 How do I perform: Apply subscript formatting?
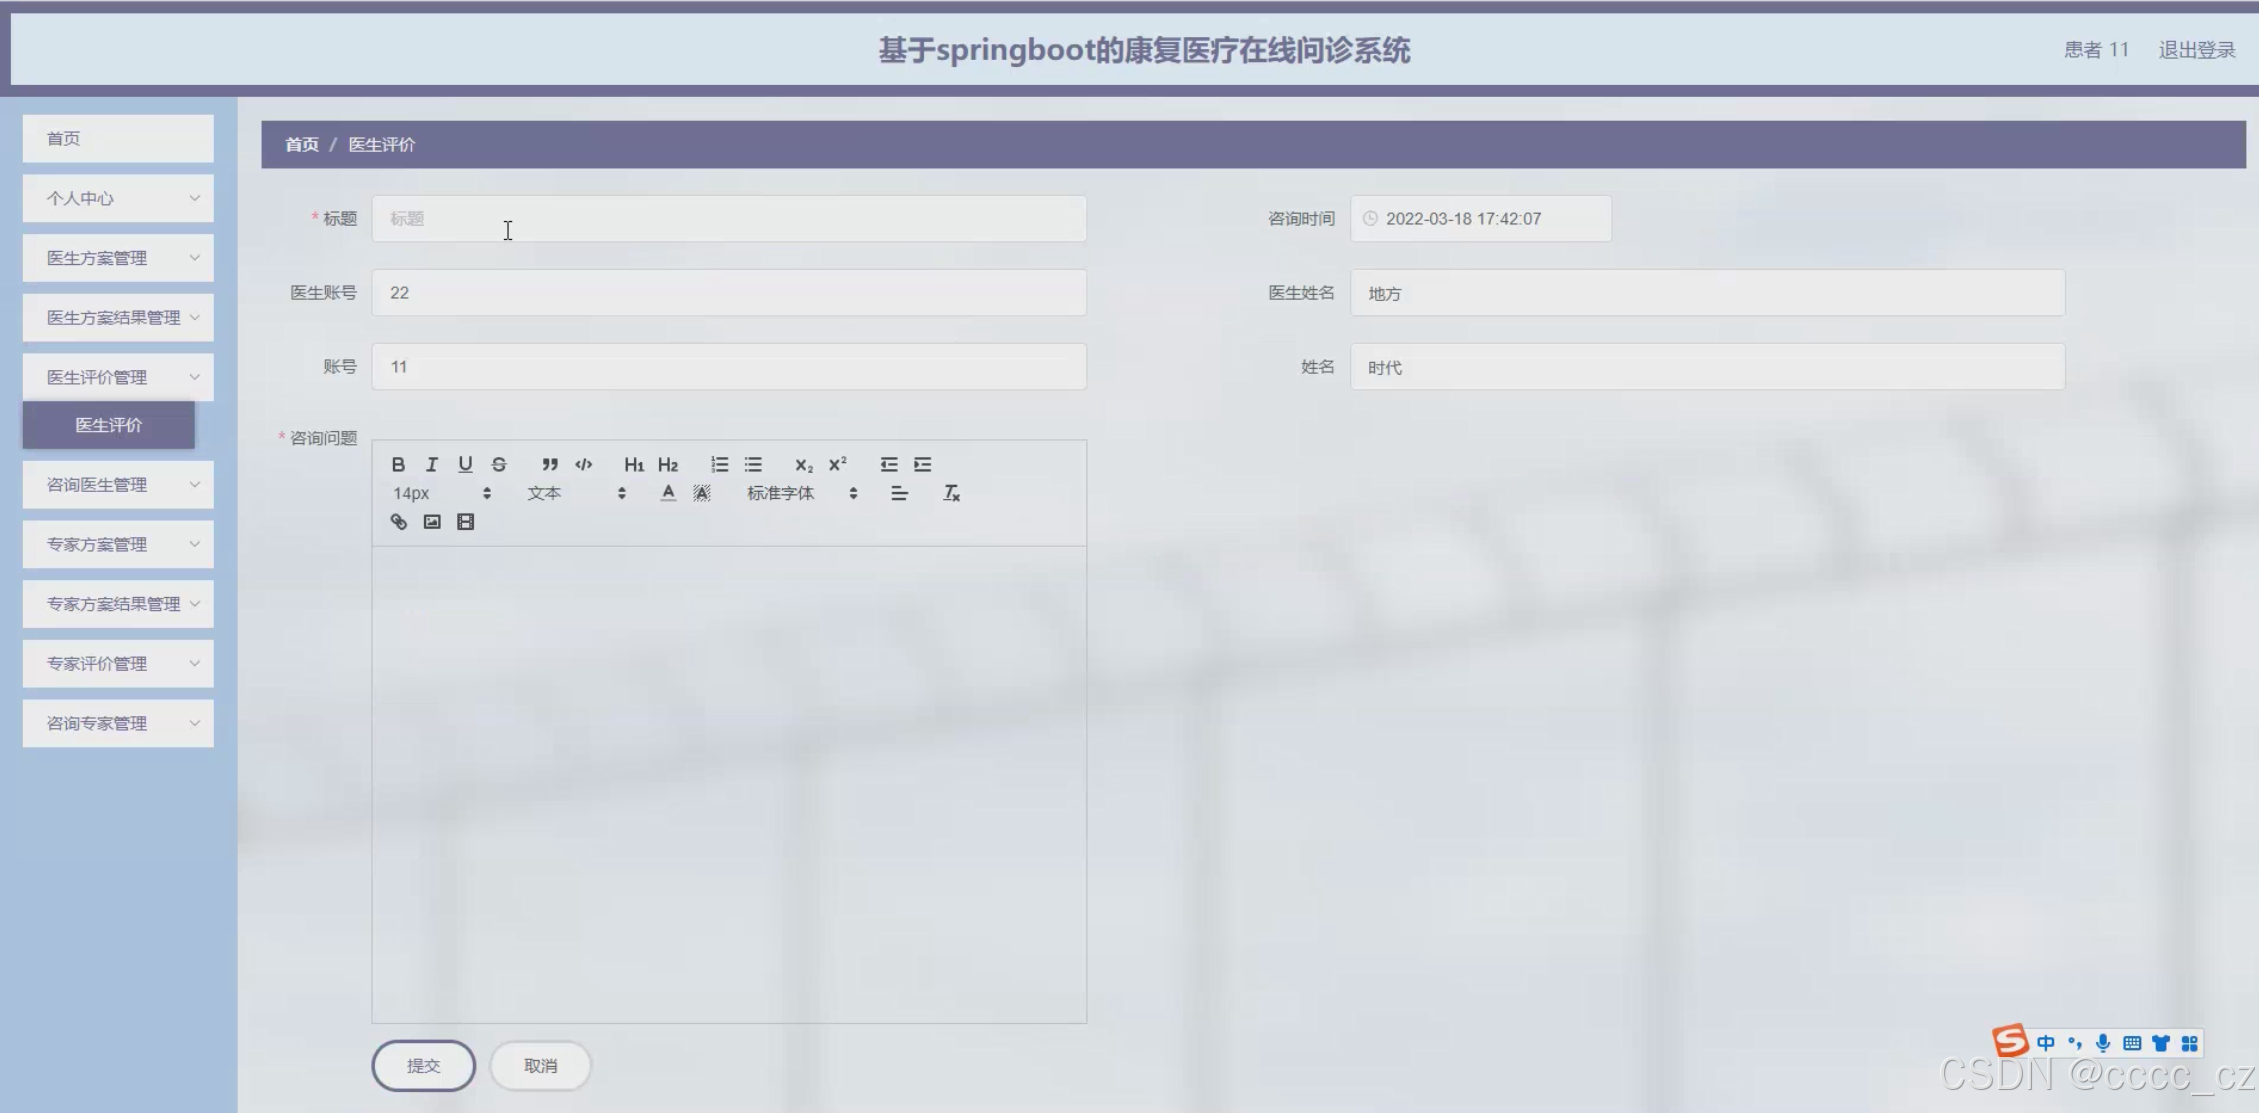(x=803, y=464)
